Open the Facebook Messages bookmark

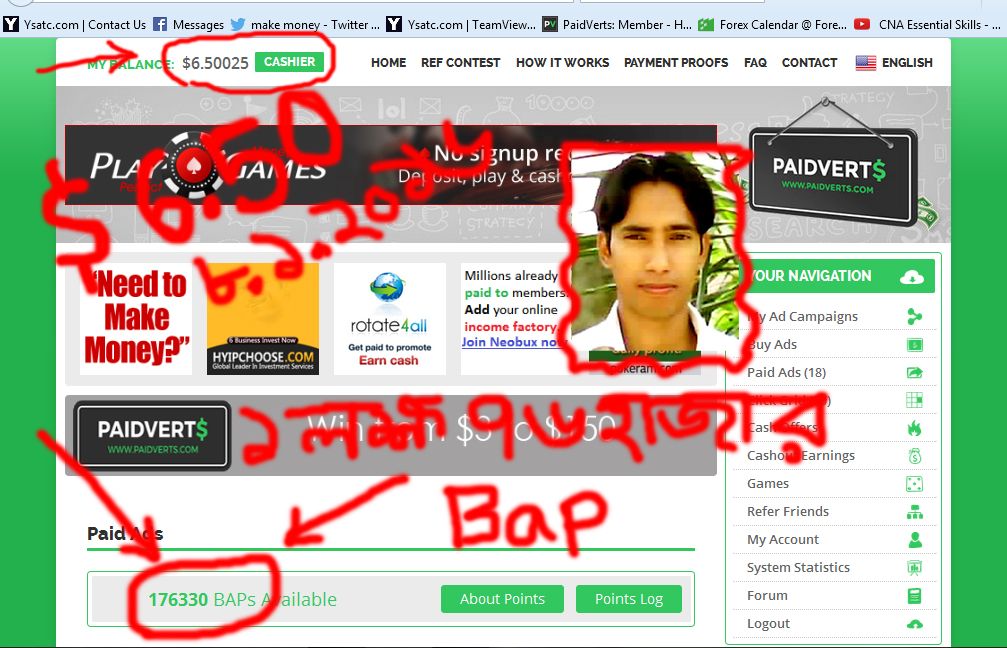[x=188, y=25]
